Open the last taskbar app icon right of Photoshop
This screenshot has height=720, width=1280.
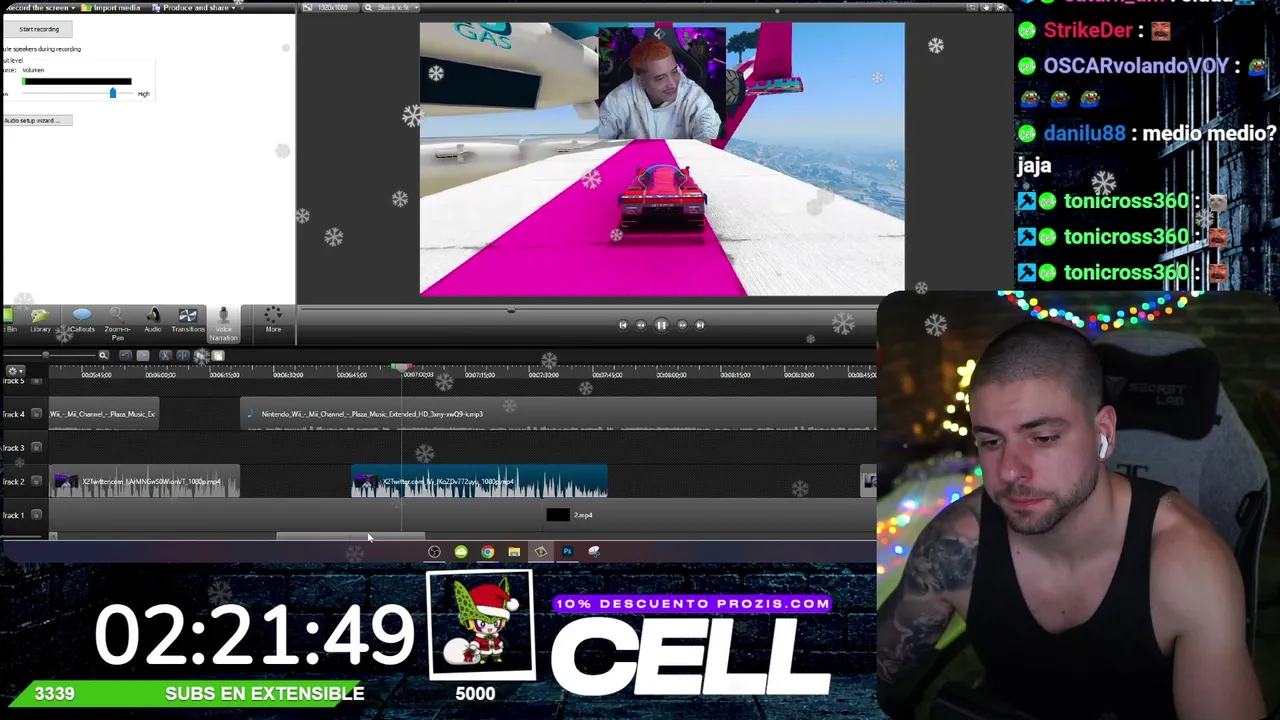tap(594, 552)
